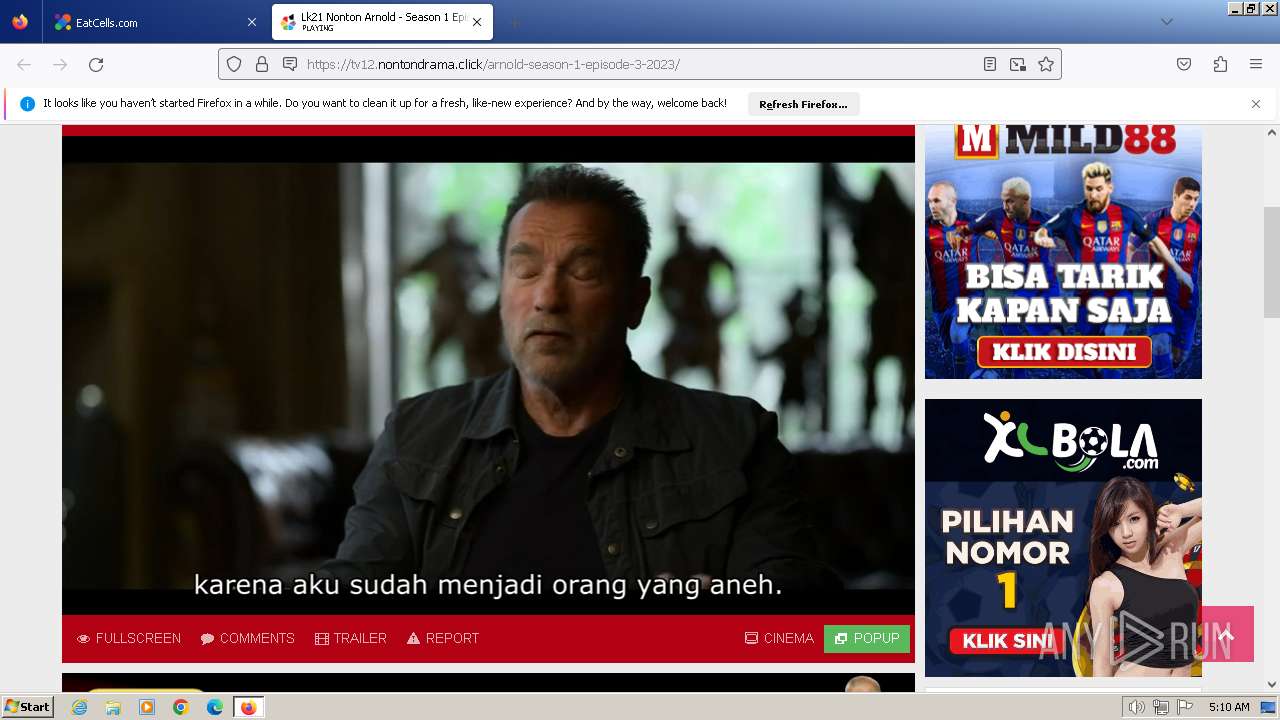Click the page scrollbar thumb
1280x720 pixels.
click(1272, 262)
